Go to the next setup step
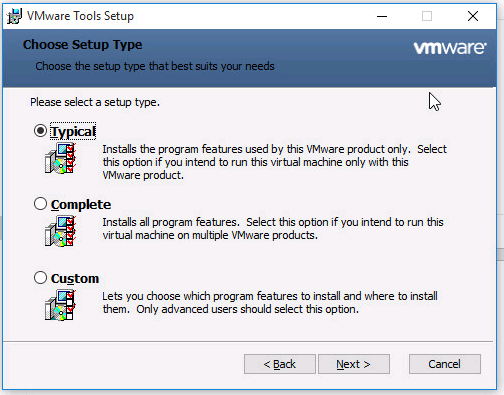 coord(354,364)
